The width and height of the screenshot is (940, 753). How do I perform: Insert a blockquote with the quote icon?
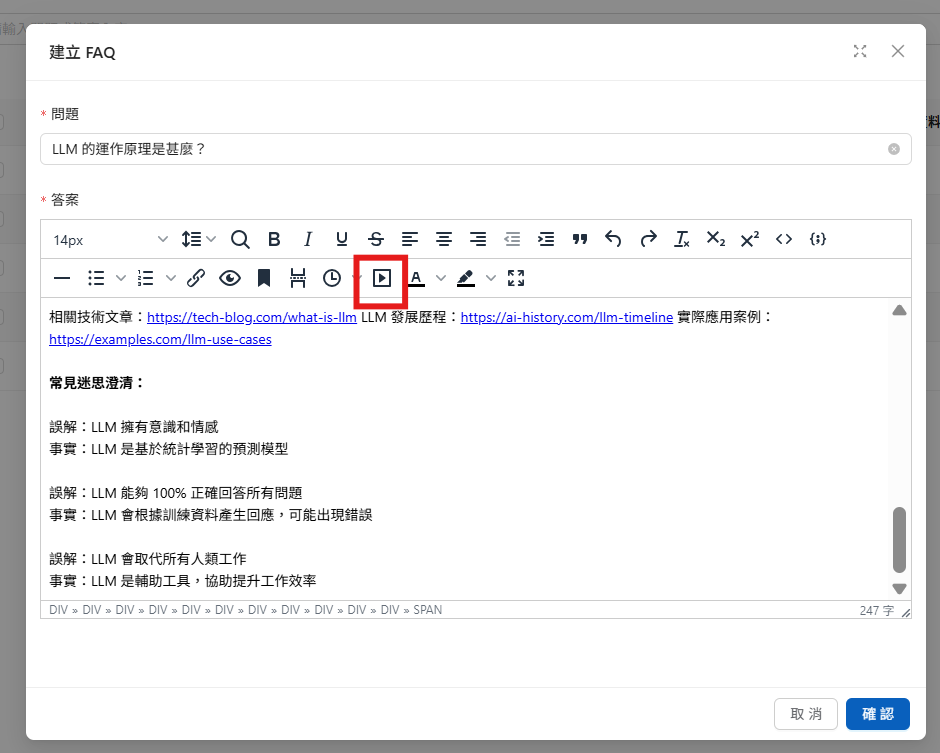pyautogui.click(x=580, y=239)
